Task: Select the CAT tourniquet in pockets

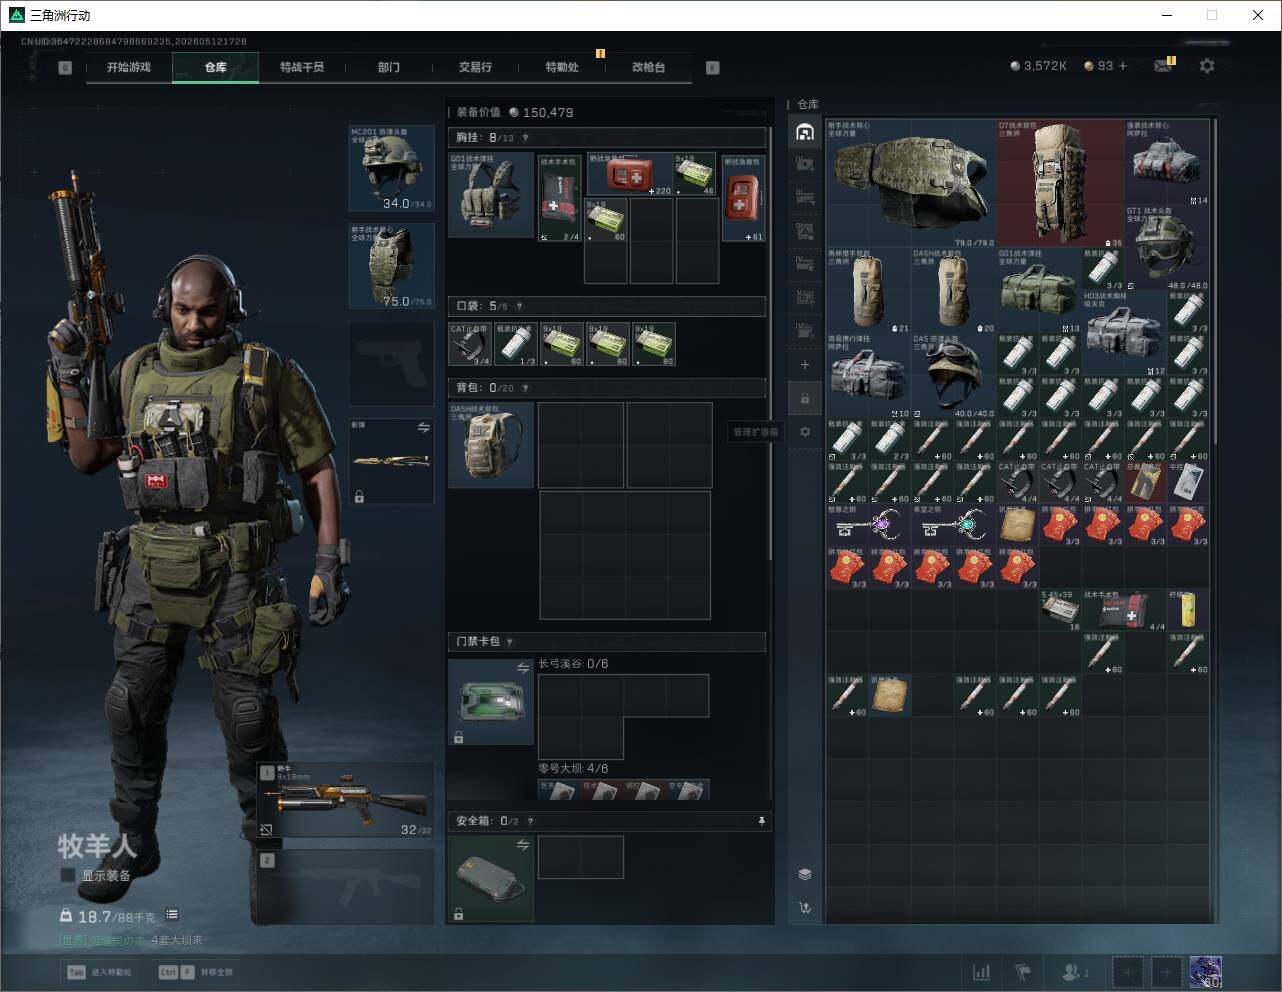Action: (x=470, y=344)
